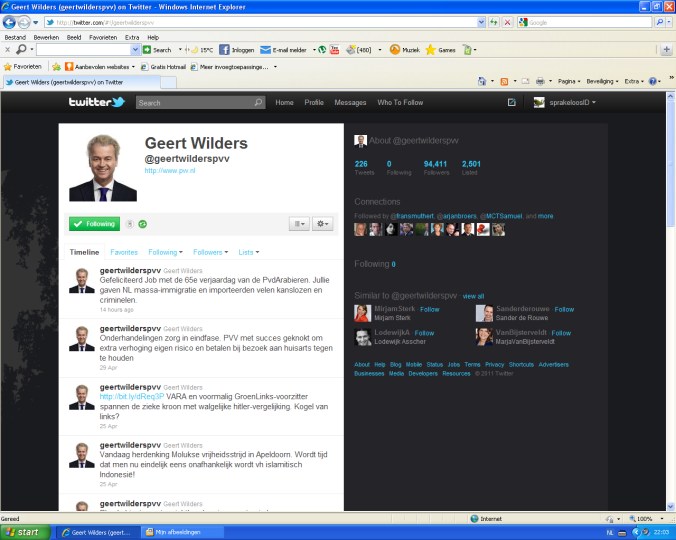Expand the list options dropdown button
The width and height of the screenshot is (676, 540).
click(298, 224)
